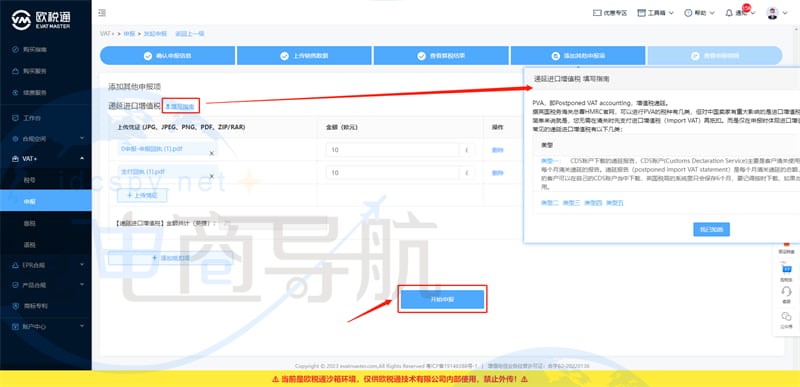Click the 欧税通 EVAT MASTER logo
Viewport: 800px width, 387px height.
point(42,20)
